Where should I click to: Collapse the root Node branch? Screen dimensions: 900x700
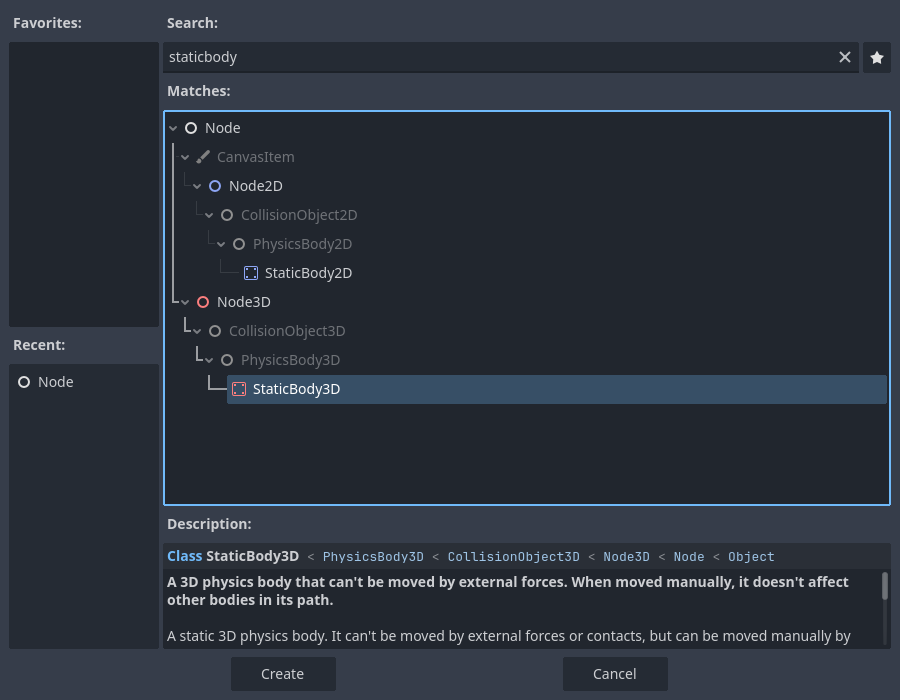pos(172,127)
